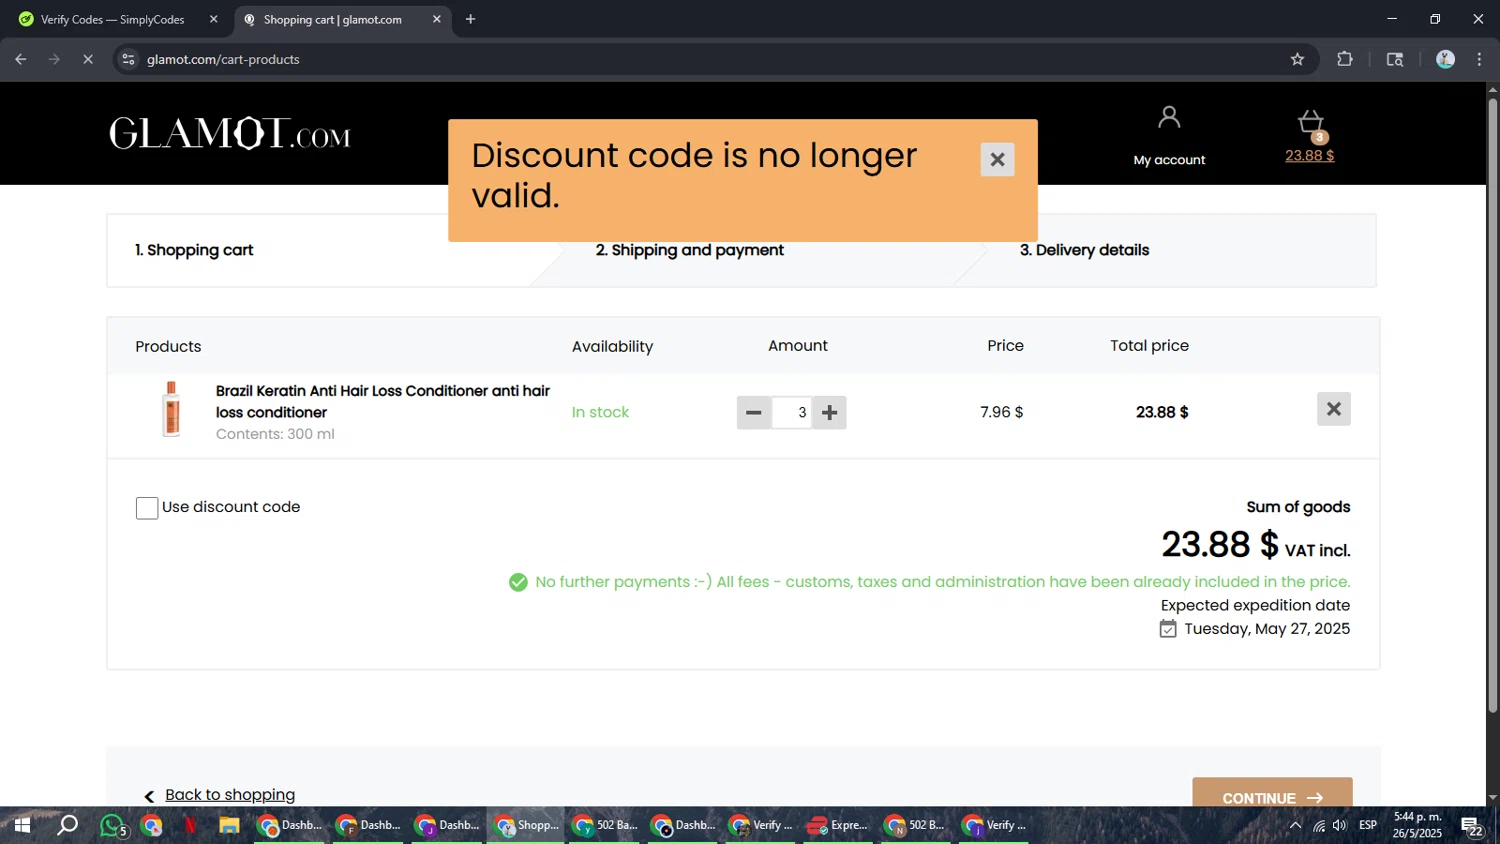The height and width of the screenshot is (844, 1500).
Task: Click the green checkmark icon beside No further payments
Action: [518, 582]
